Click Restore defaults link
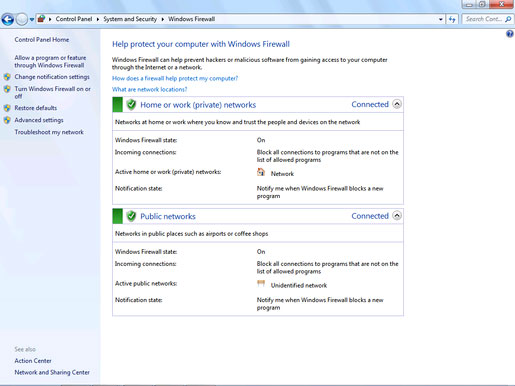 point(36,108)
